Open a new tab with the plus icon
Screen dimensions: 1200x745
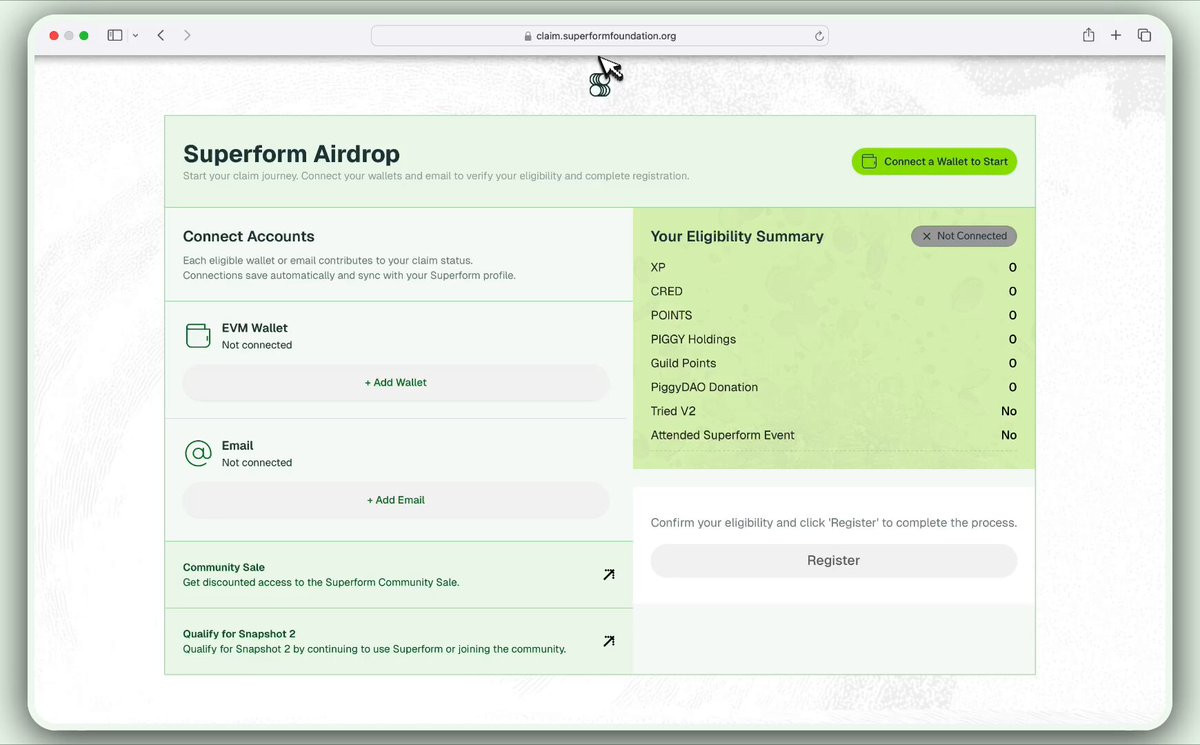click(x=1116, y=35)
